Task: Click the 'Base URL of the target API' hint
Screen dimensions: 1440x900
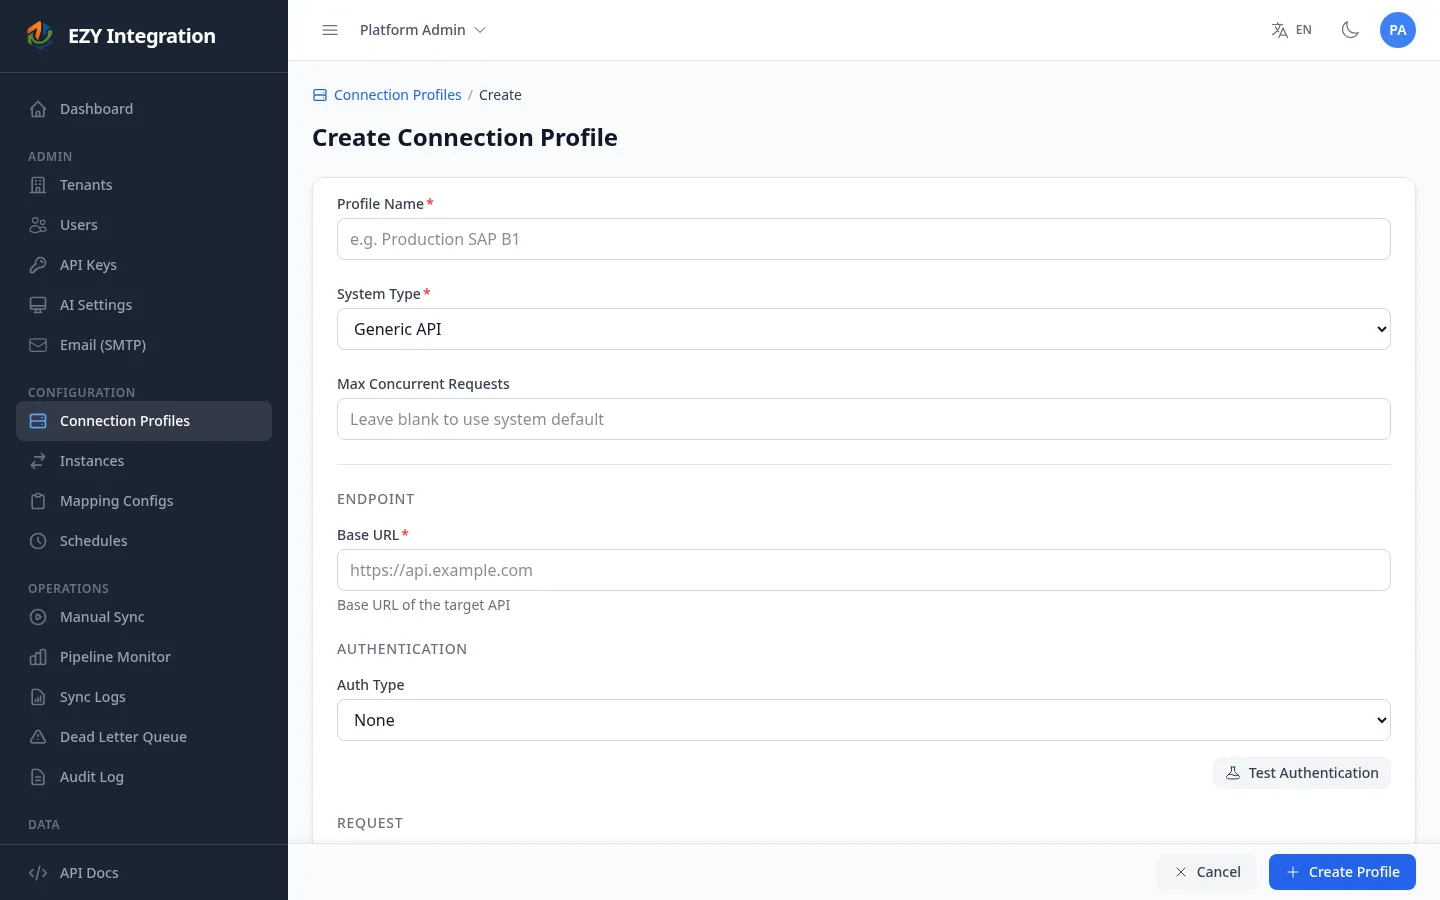Action: click(x=424, y=605)
